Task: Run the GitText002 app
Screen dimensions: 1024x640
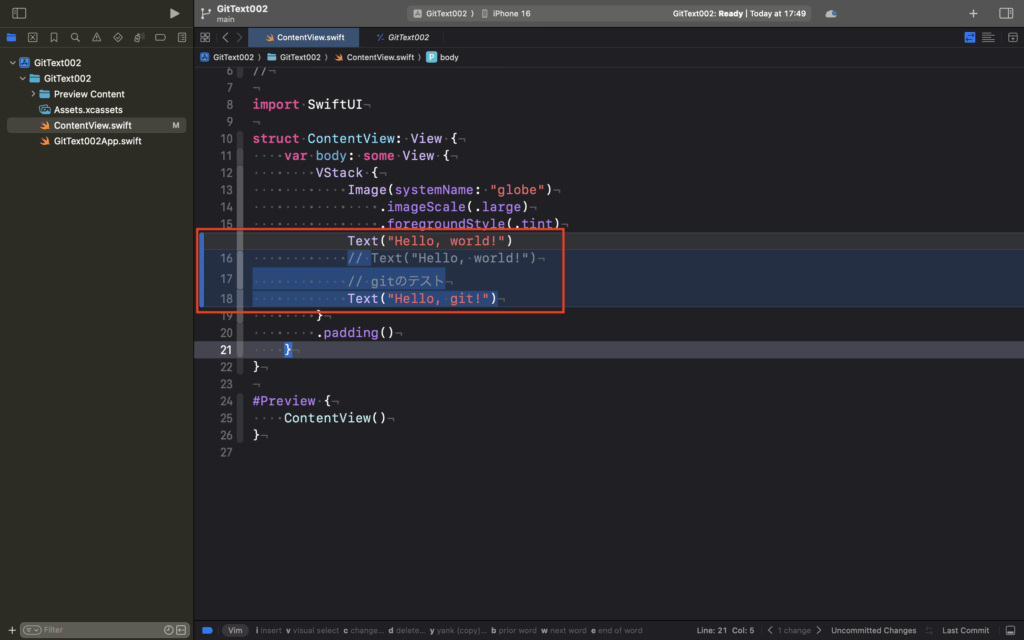Action: pos(174,13)
